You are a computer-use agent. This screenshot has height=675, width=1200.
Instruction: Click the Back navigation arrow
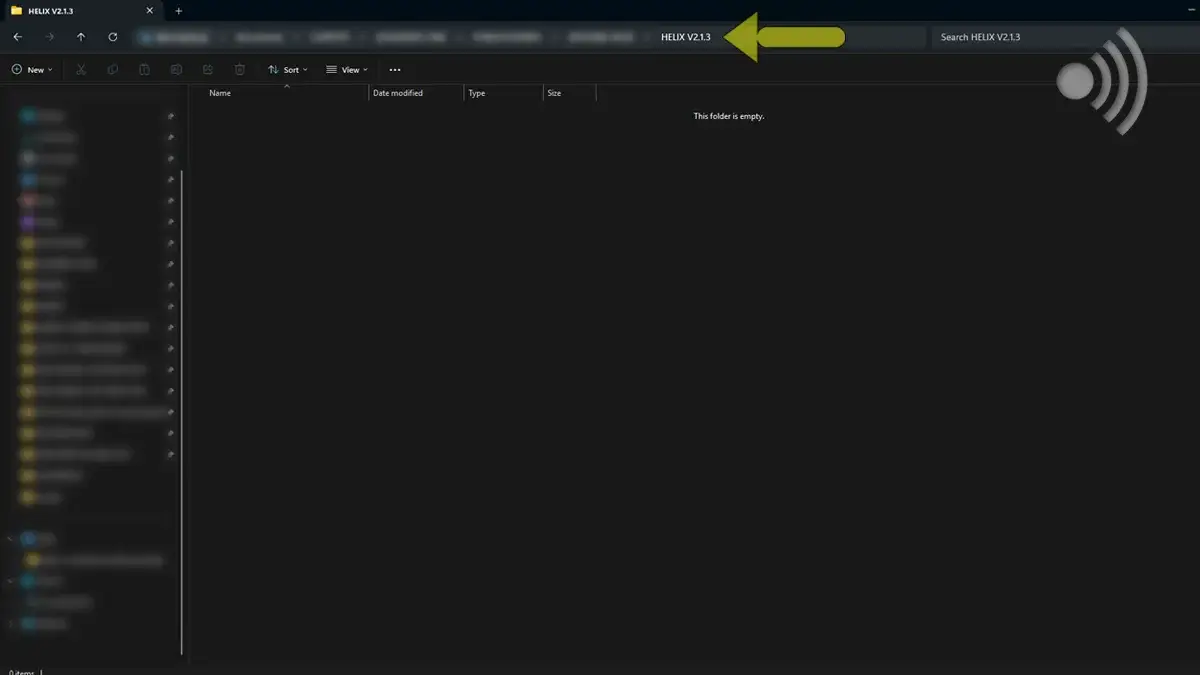18,37
